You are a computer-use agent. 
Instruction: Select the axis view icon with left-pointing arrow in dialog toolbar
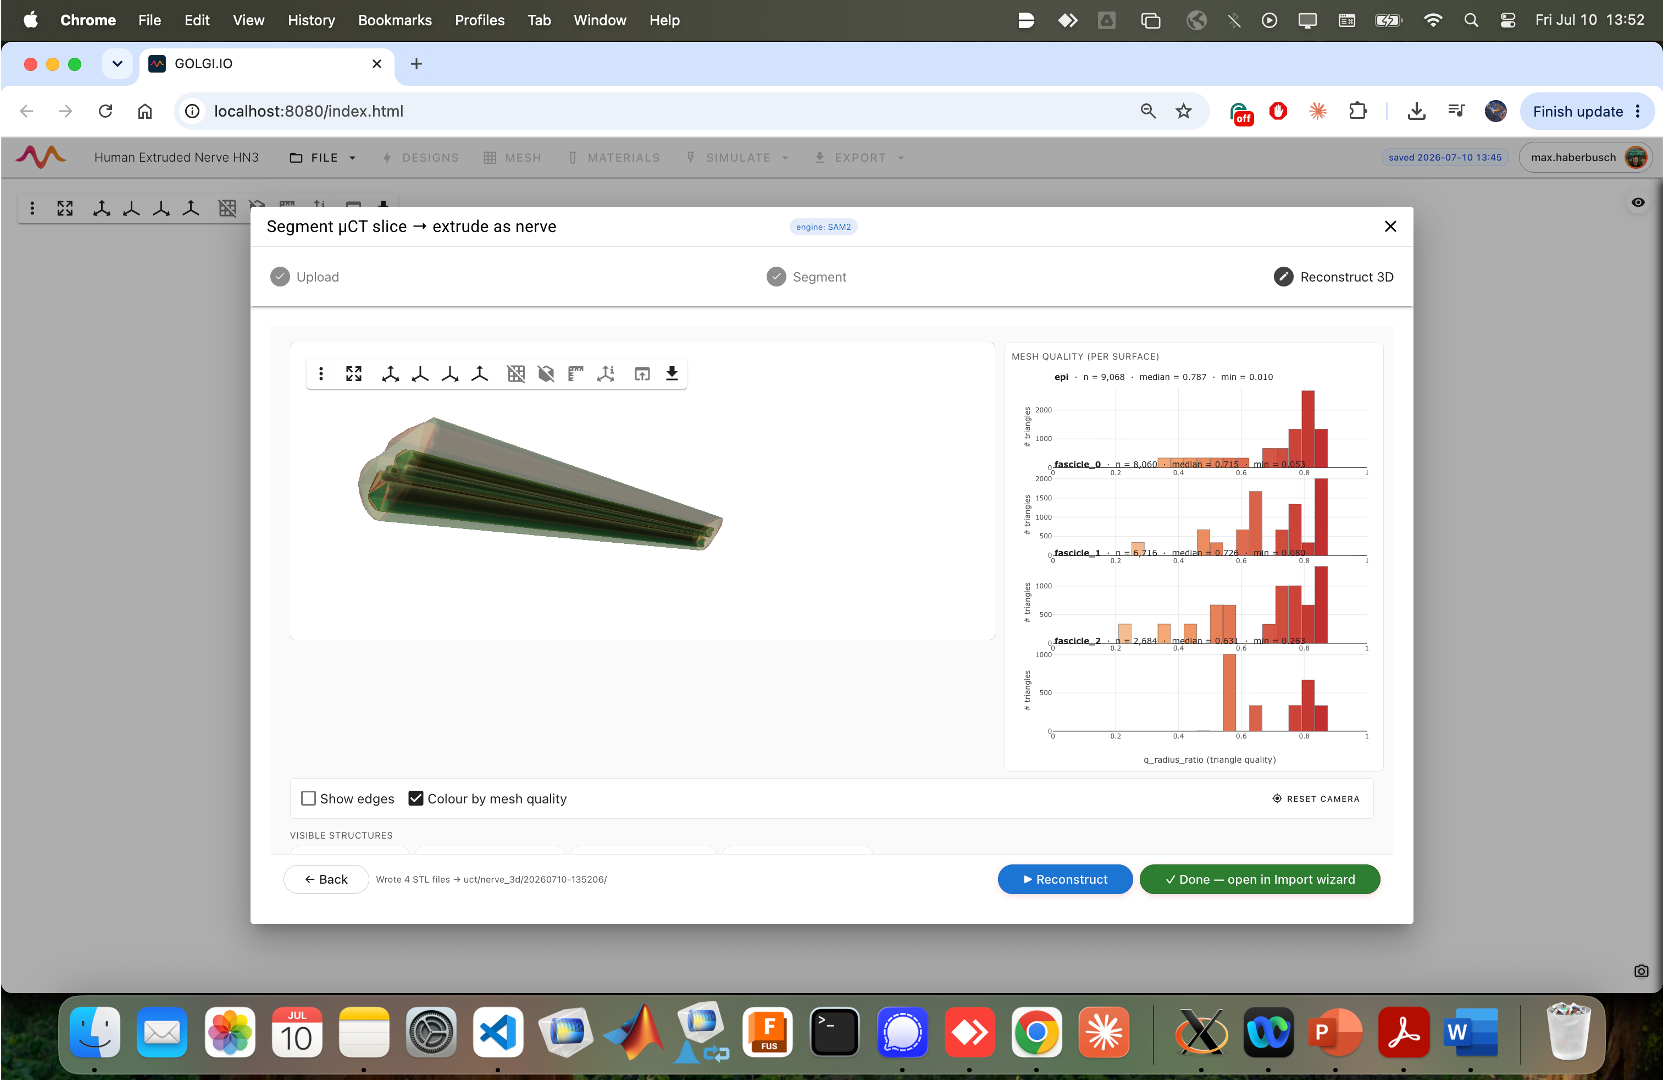pos(420,374)
